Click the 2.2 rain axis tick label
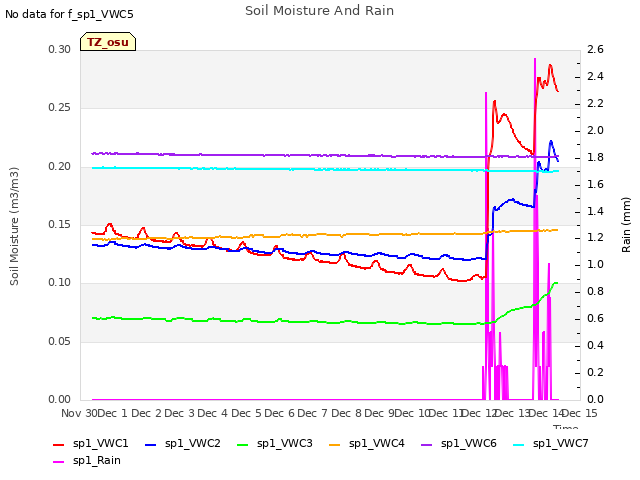Viewport: 640px width, 480px height. [596, 103]
